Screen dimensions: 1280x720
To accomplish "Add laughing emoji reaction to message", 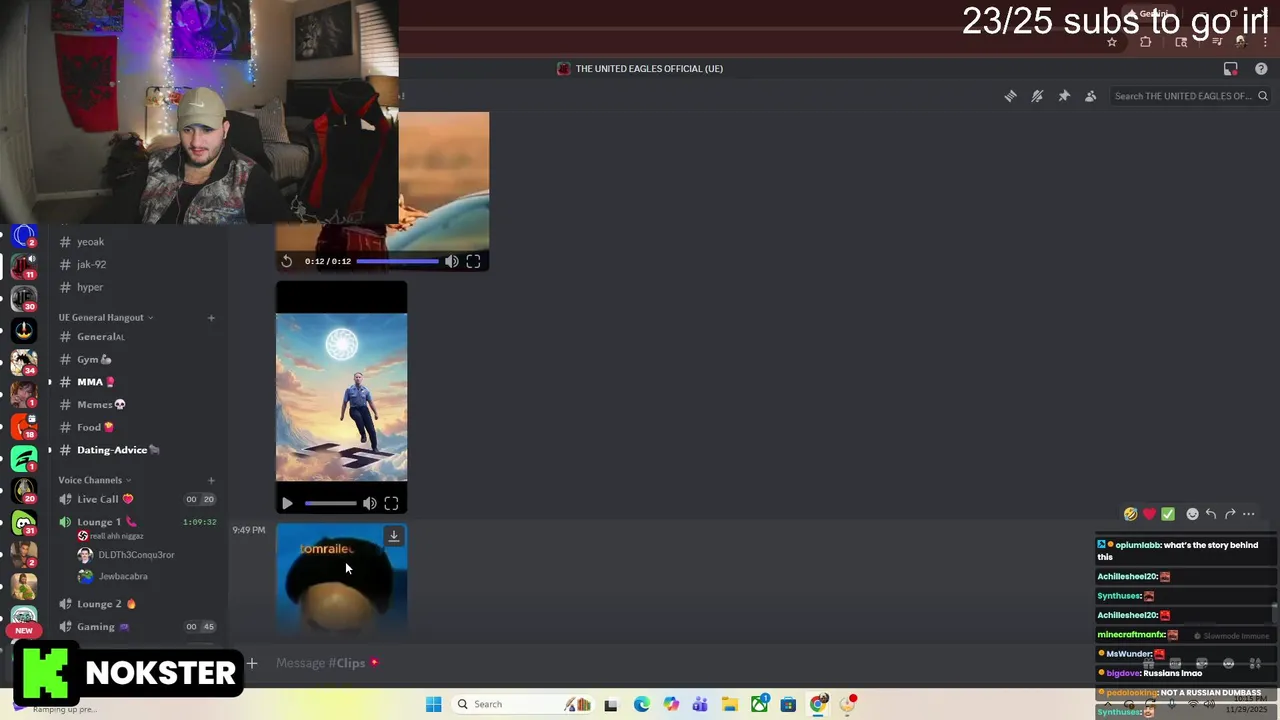I will [1130, 514].
